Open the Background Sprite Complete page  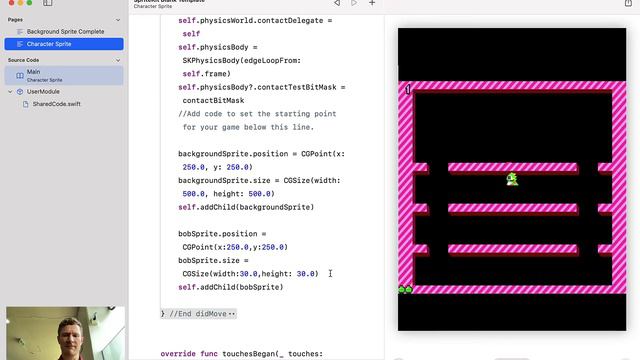click(x=64, y=31)
